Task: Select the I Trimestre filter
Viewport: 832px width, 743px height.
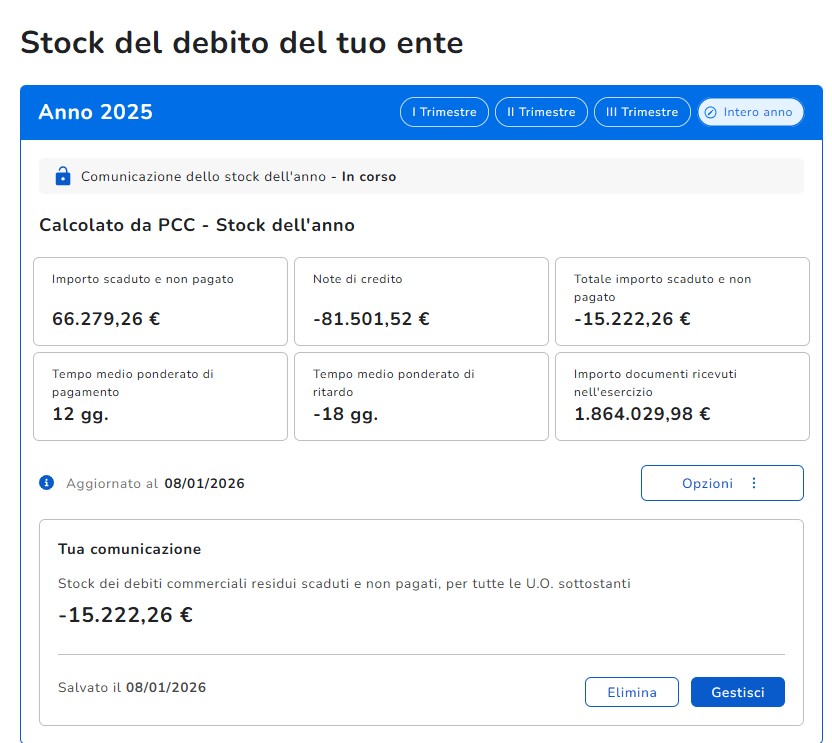Action: (444, 112)
